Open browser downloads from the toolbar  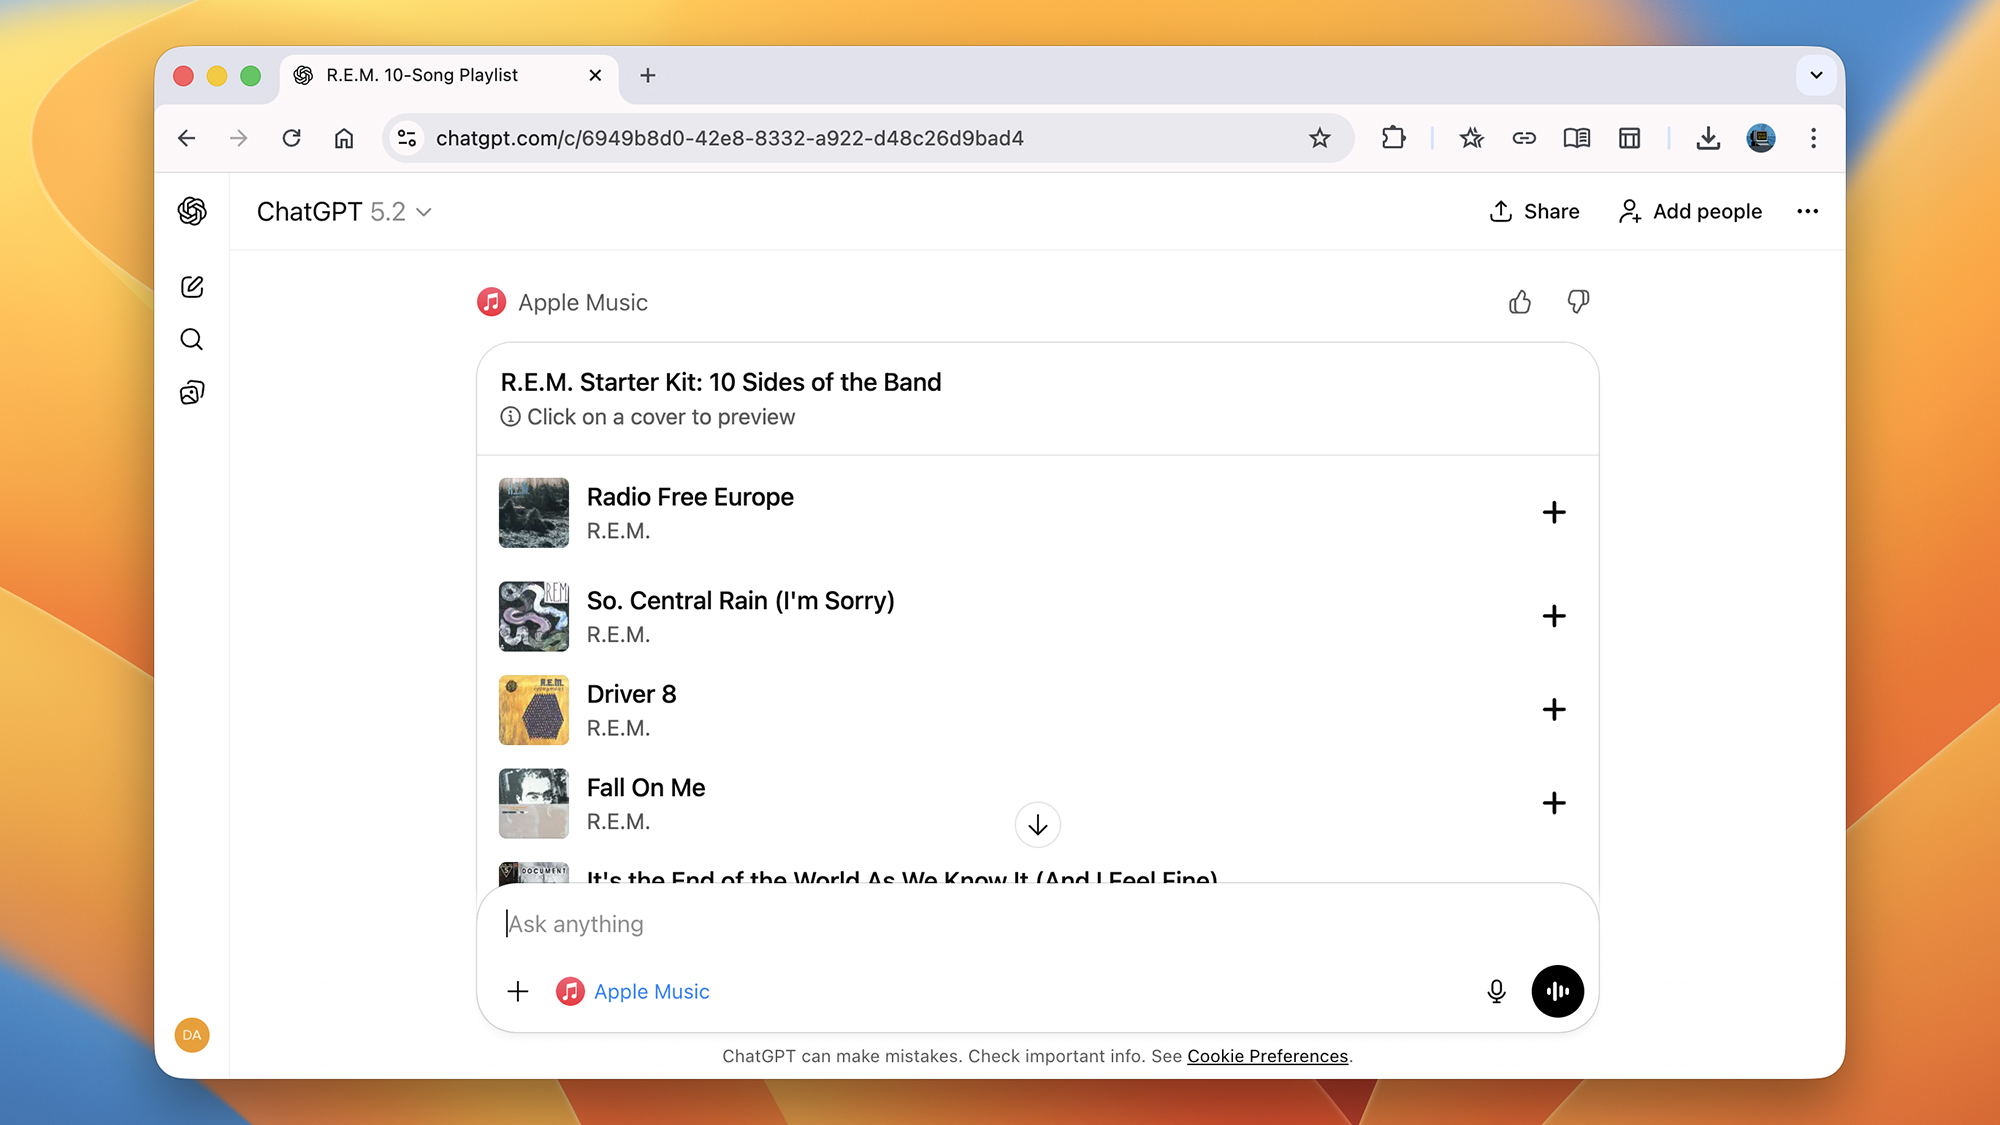pyautogui.click(x=1708, y=138)
